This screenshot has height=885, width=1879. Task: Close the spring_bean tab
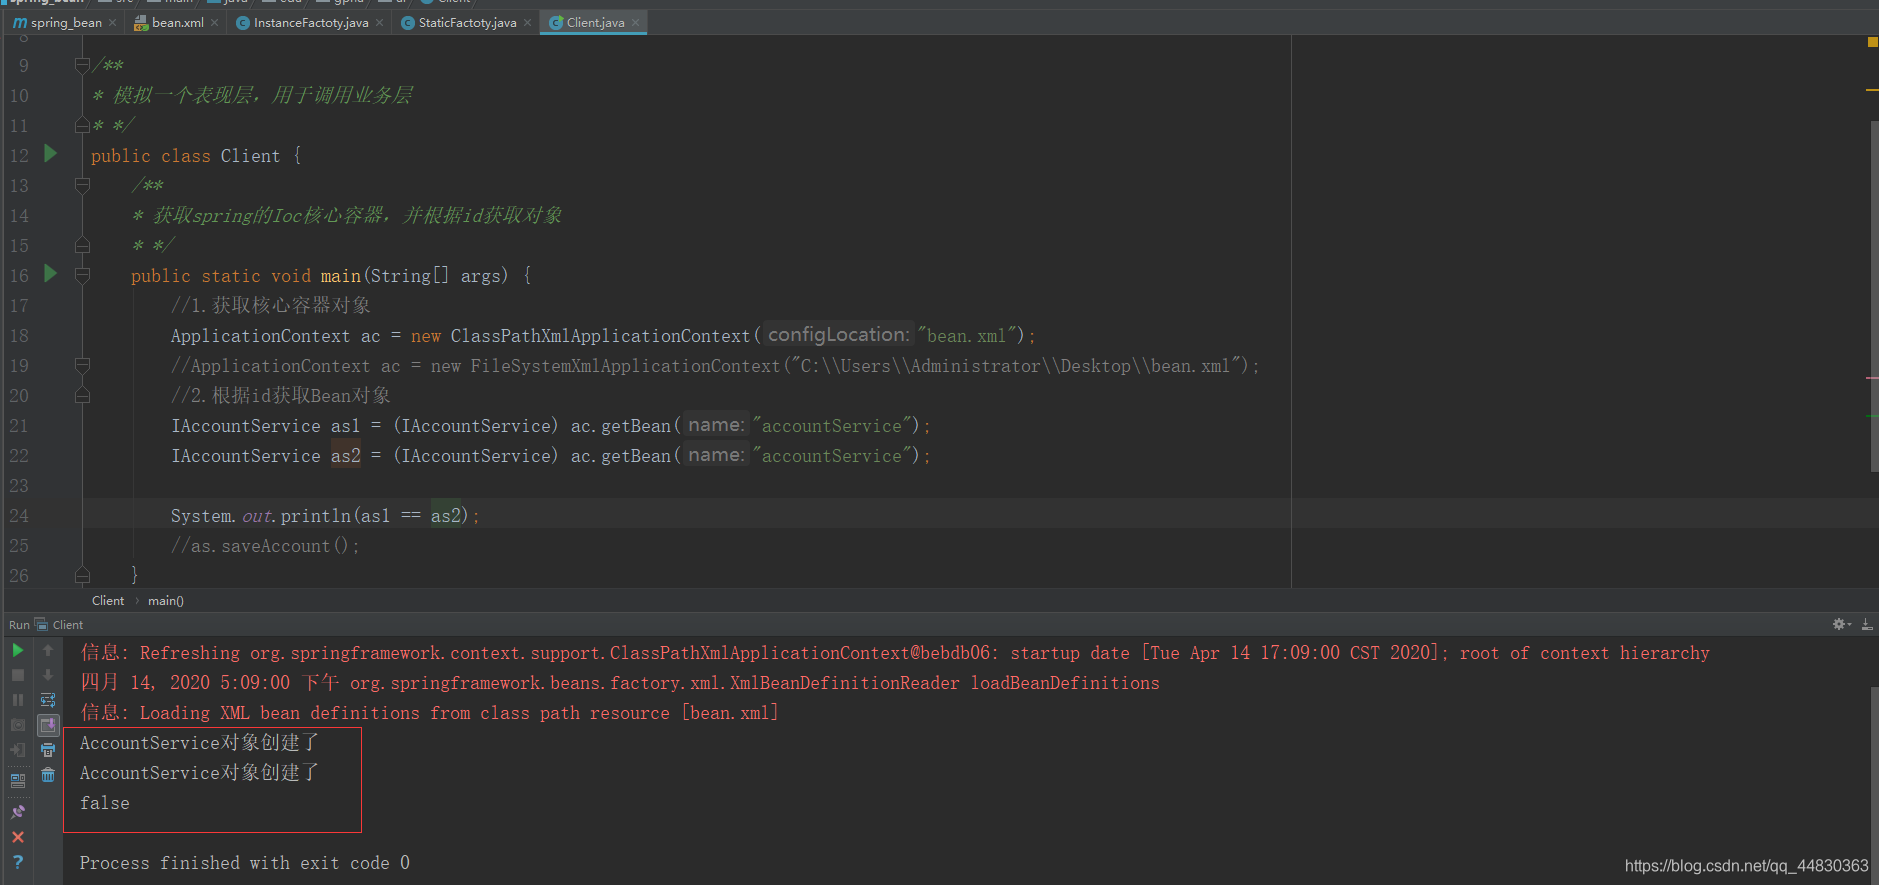112,22
